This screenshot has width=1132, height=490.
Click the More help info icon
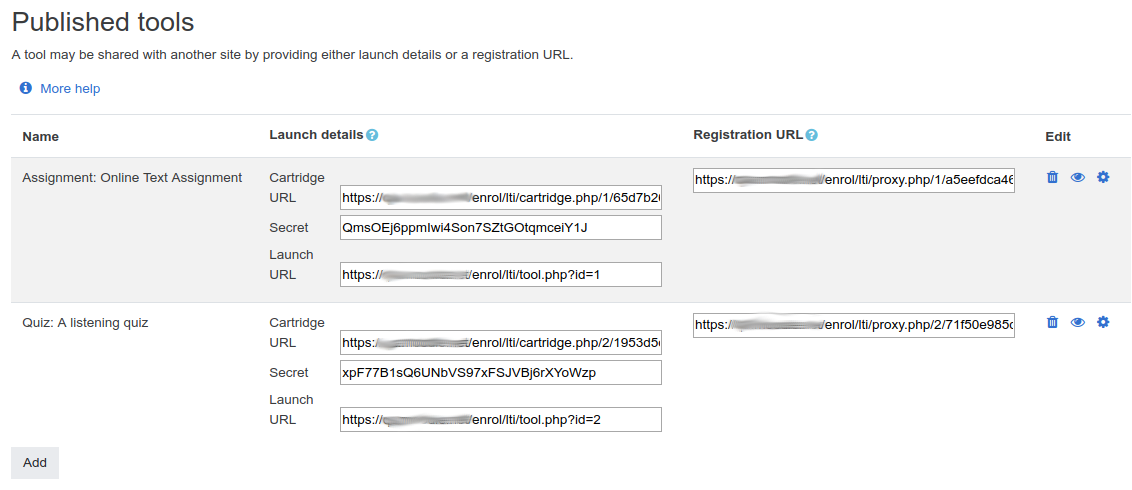(26, 88)
